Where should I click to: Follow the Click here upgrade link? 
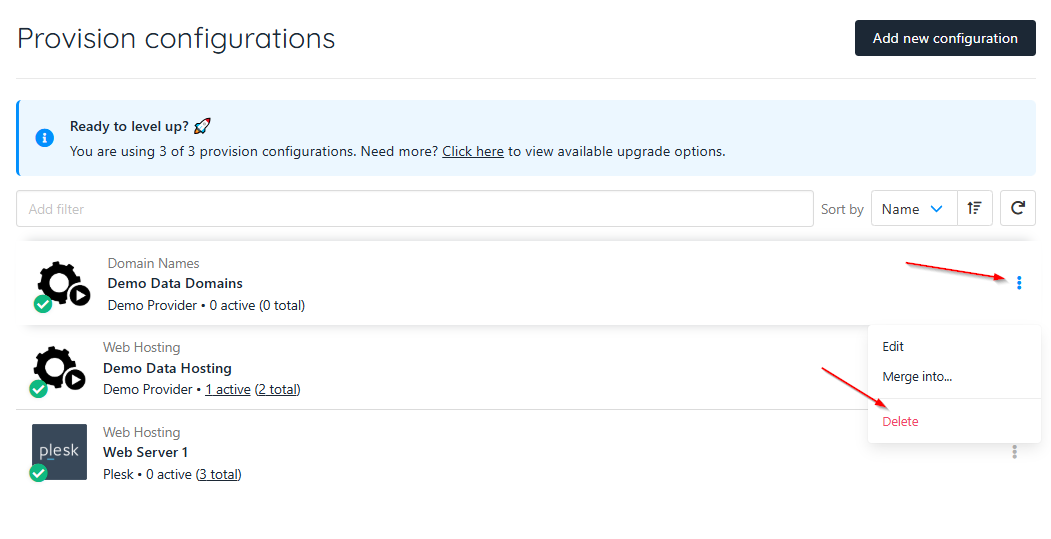point(473,152)
